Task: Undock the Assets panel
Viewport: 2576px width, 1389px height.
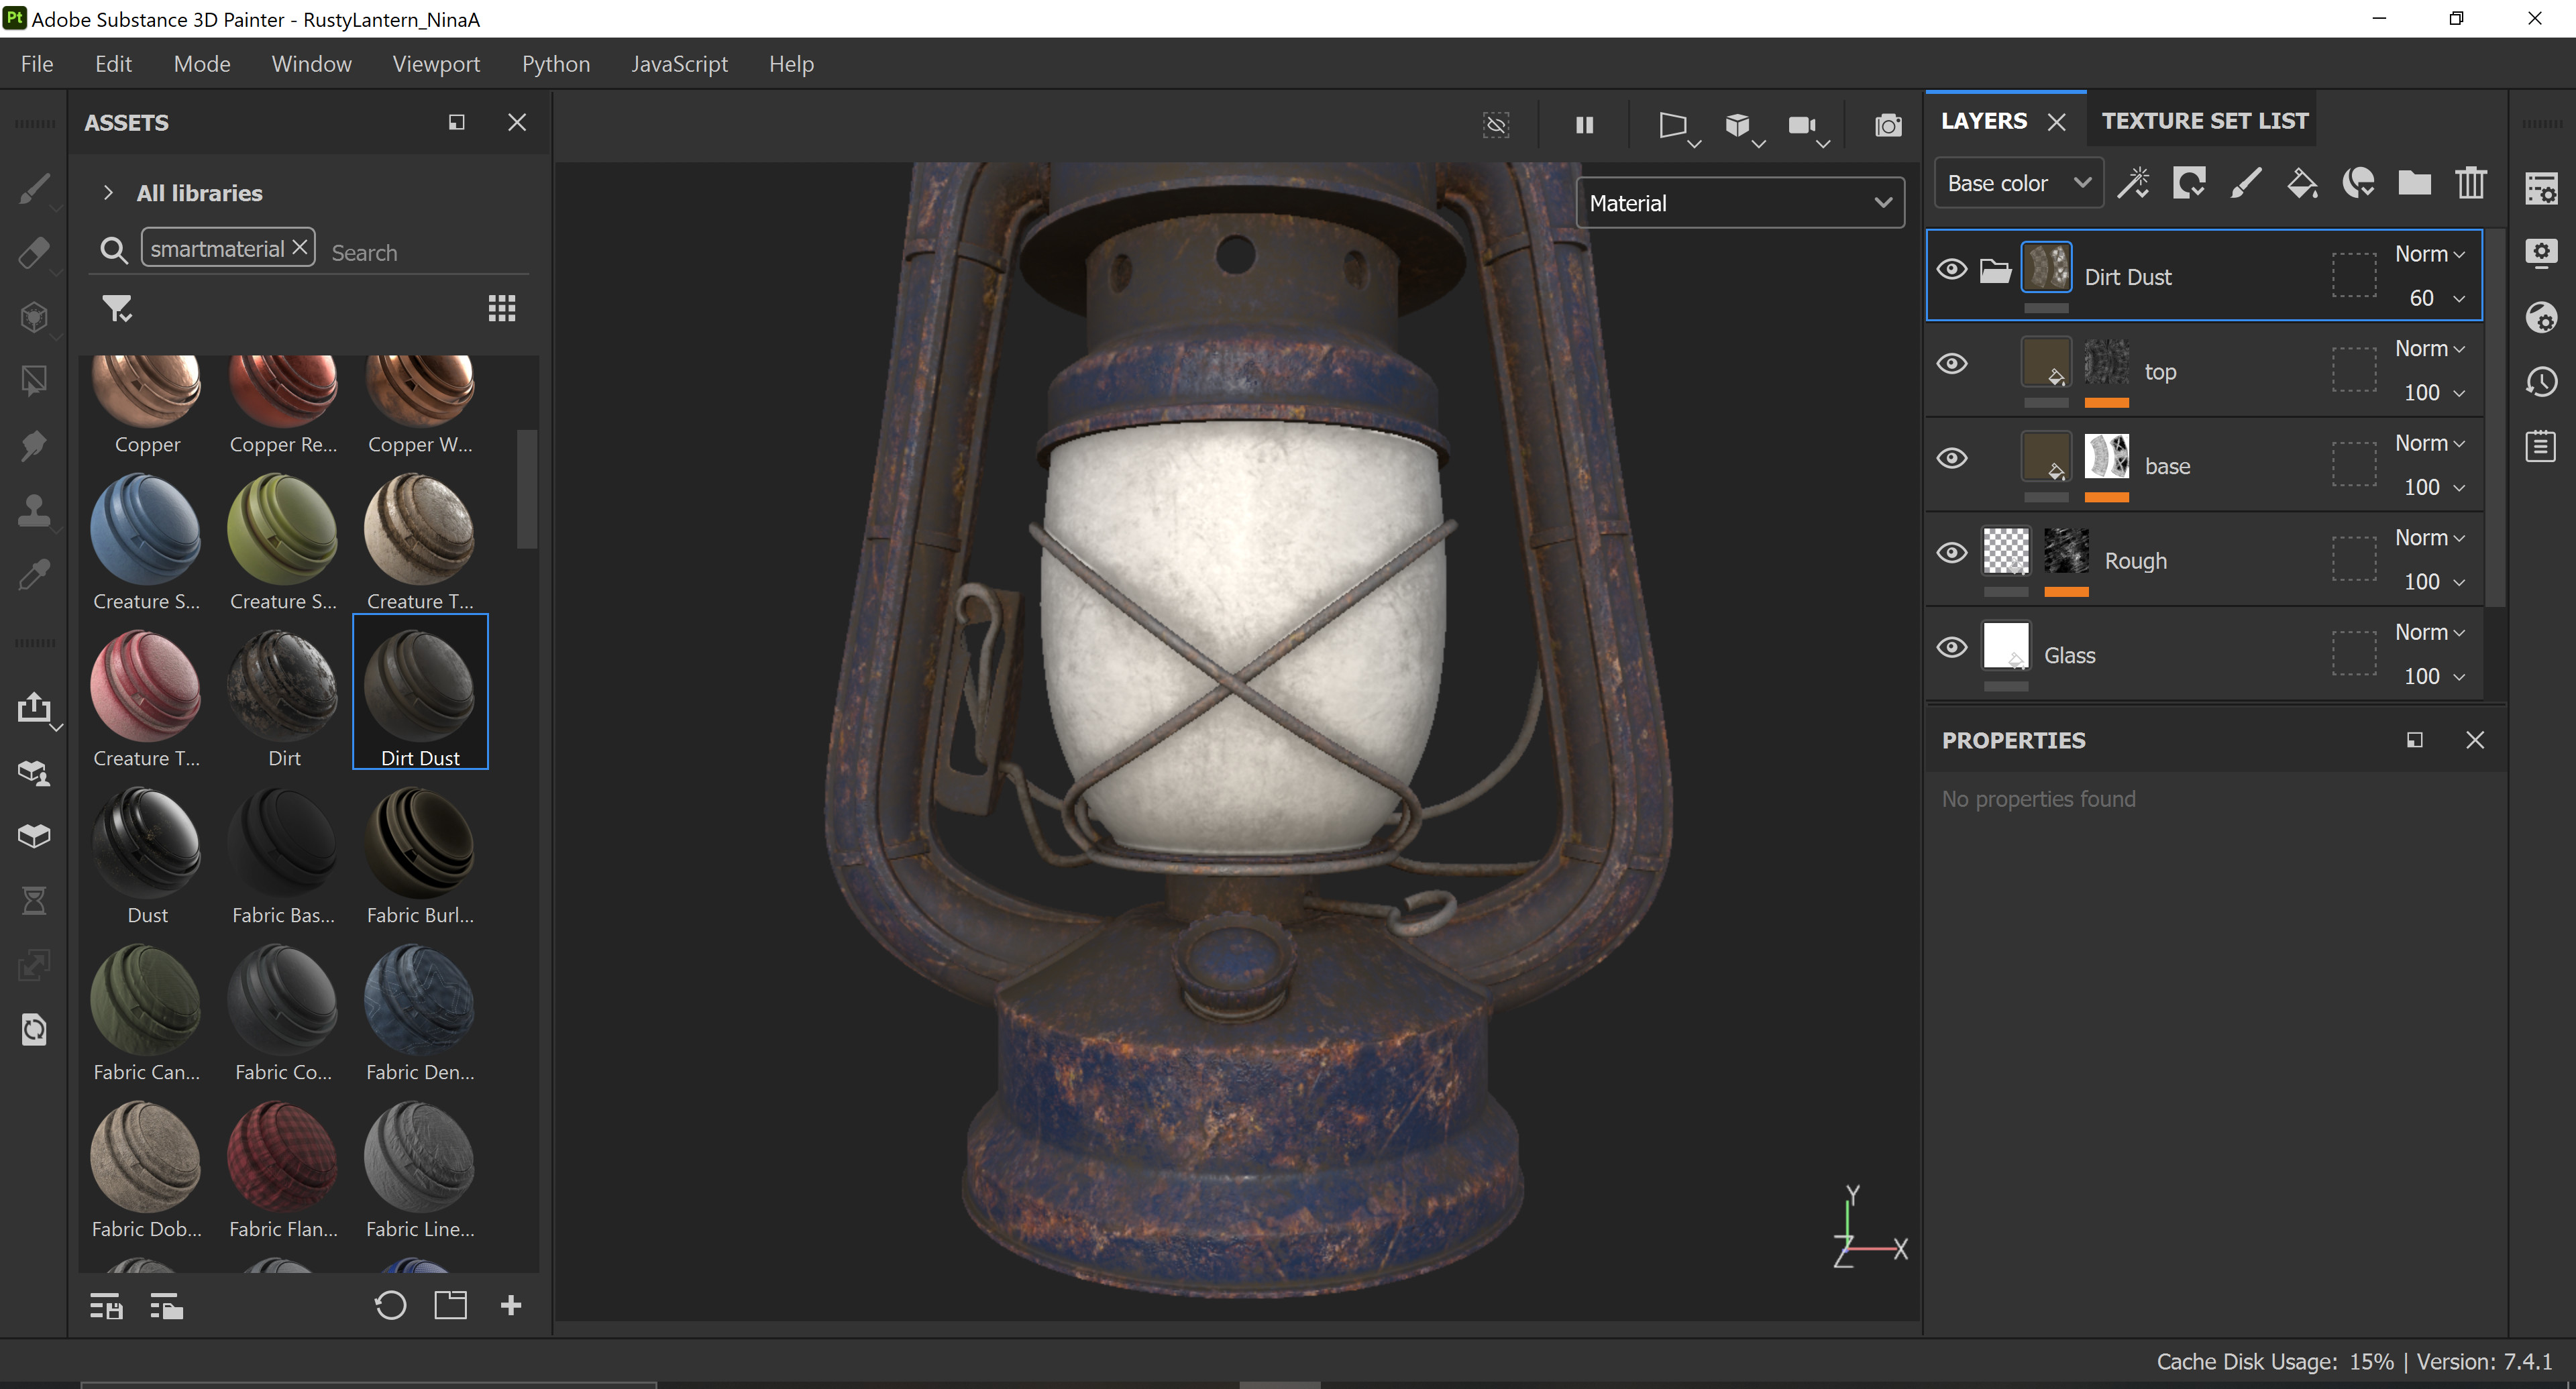Action: (456, 122)
